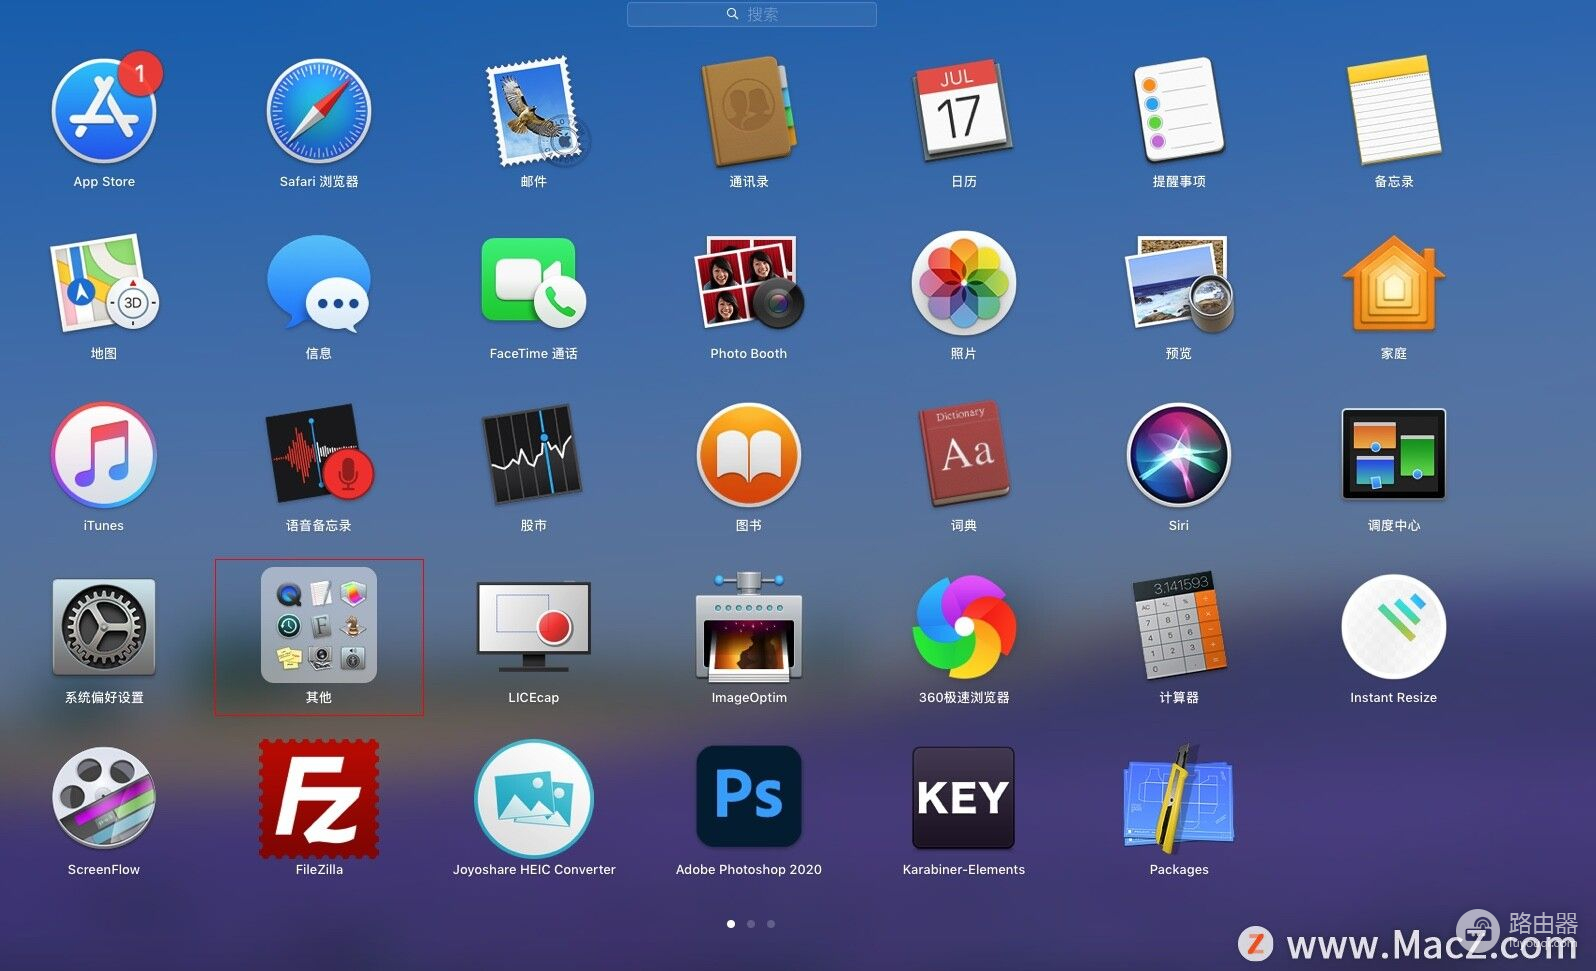Screen dimensions: 1596x971
Task: Open 预览 Preview
Action: coord(1179,283)
